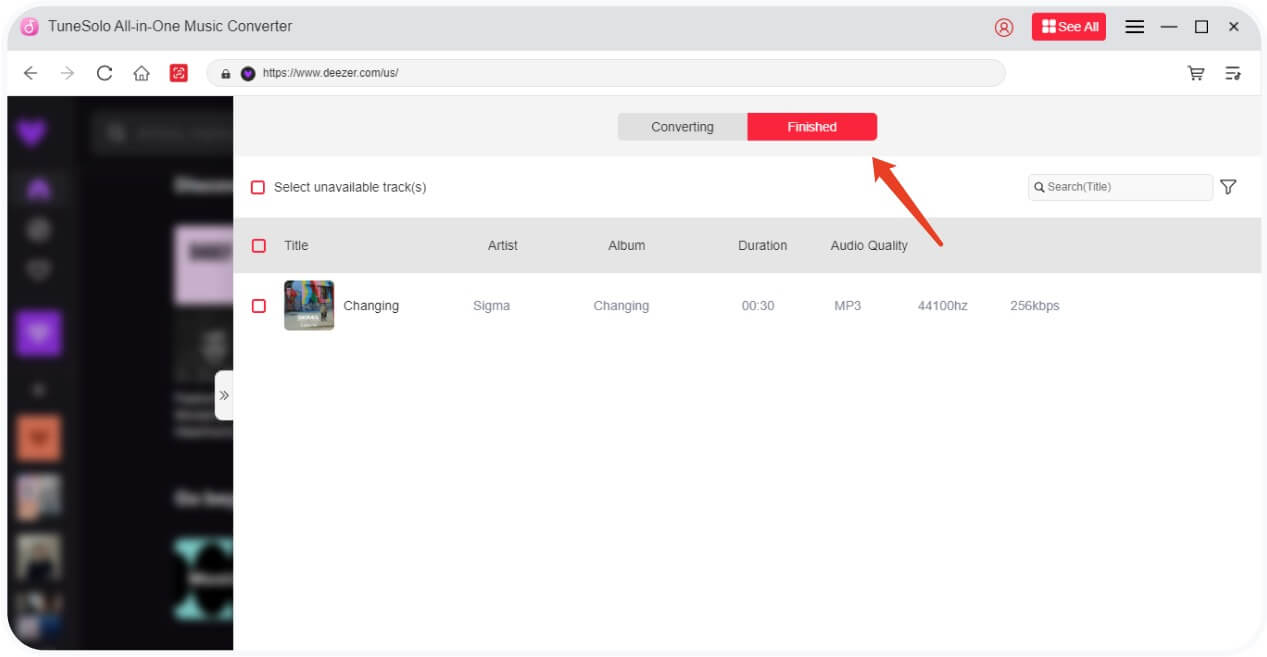
Task: Click the Changing track title
Action: click(x=371, y=306)
